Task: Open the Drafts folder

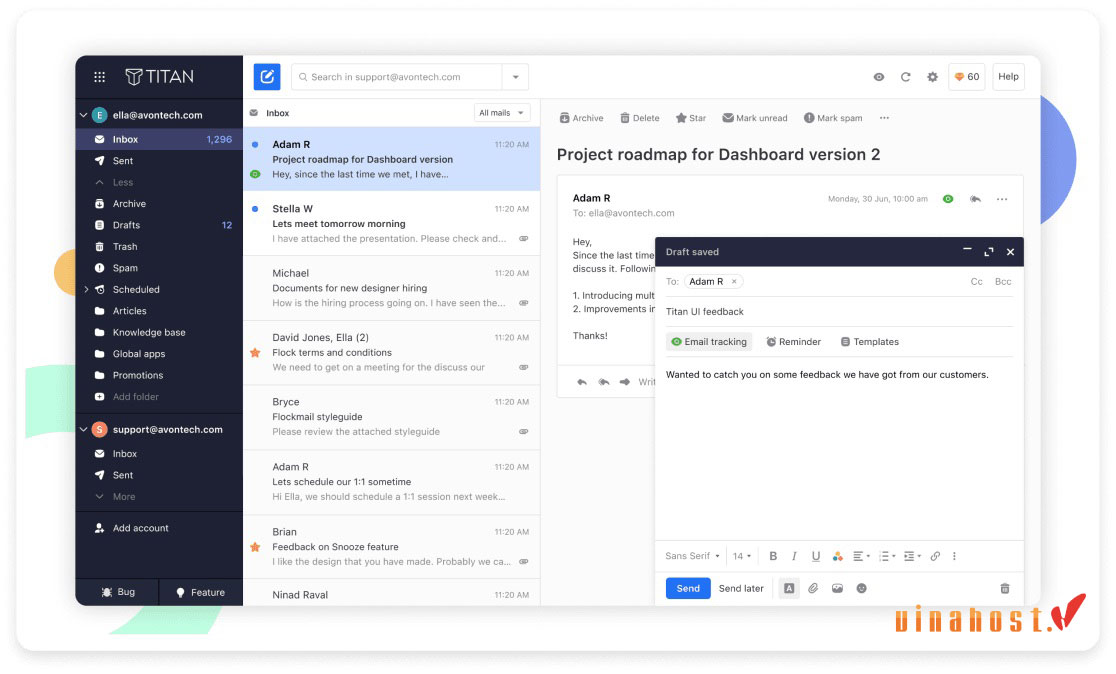Action: (127, 225)
